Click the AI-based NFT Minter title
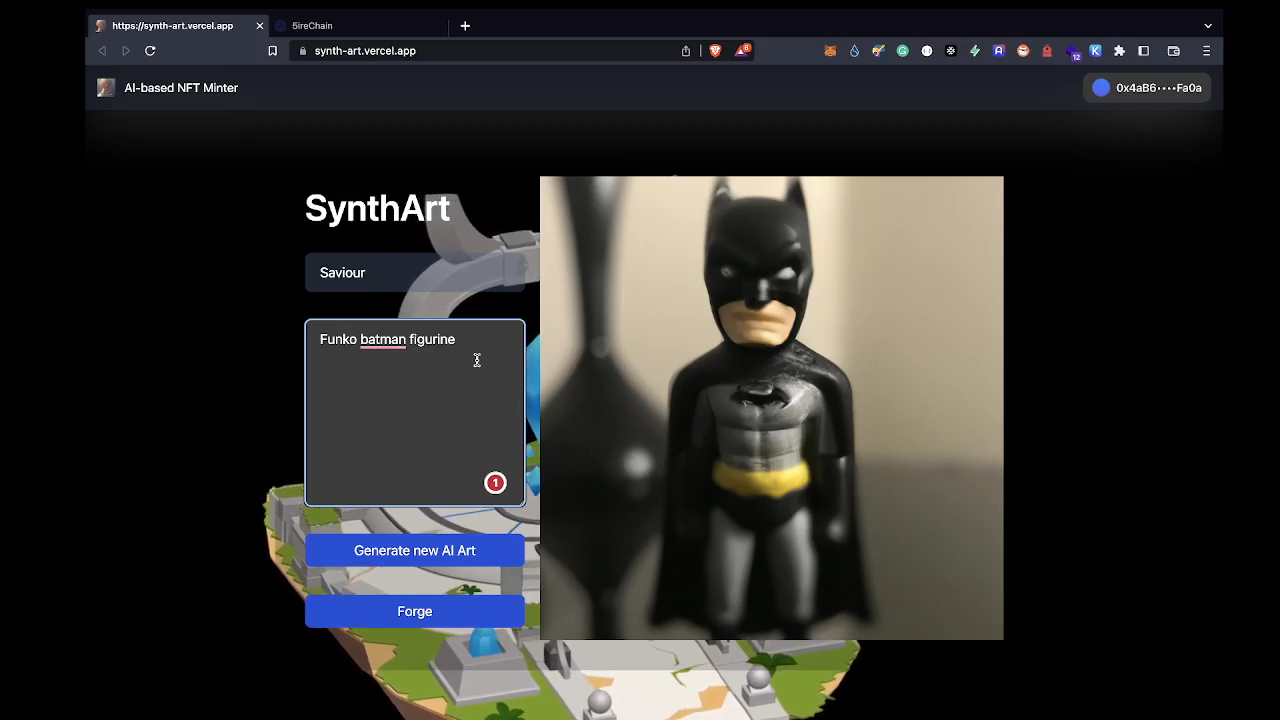 pyautogui.click(x=181, y=88)
